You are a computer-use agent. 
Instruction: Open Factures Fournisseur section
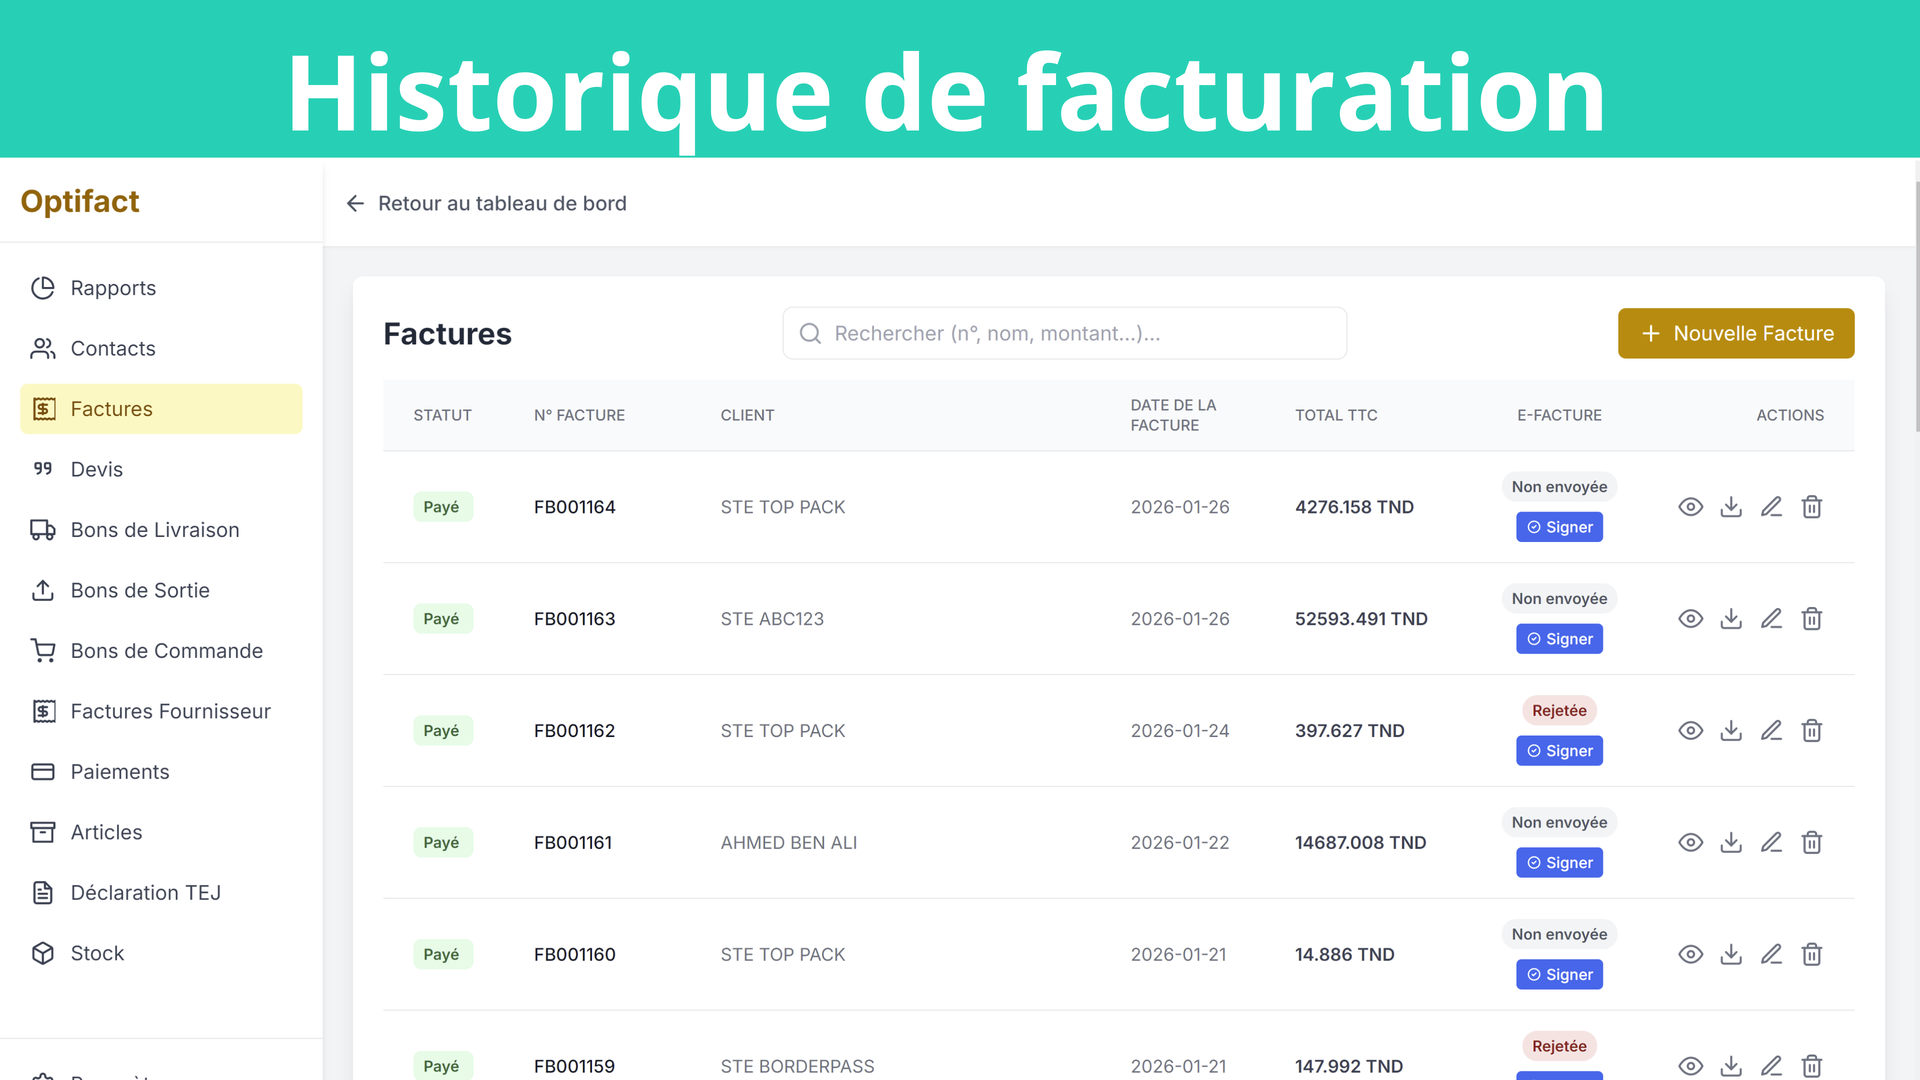(x=170, y=711)
